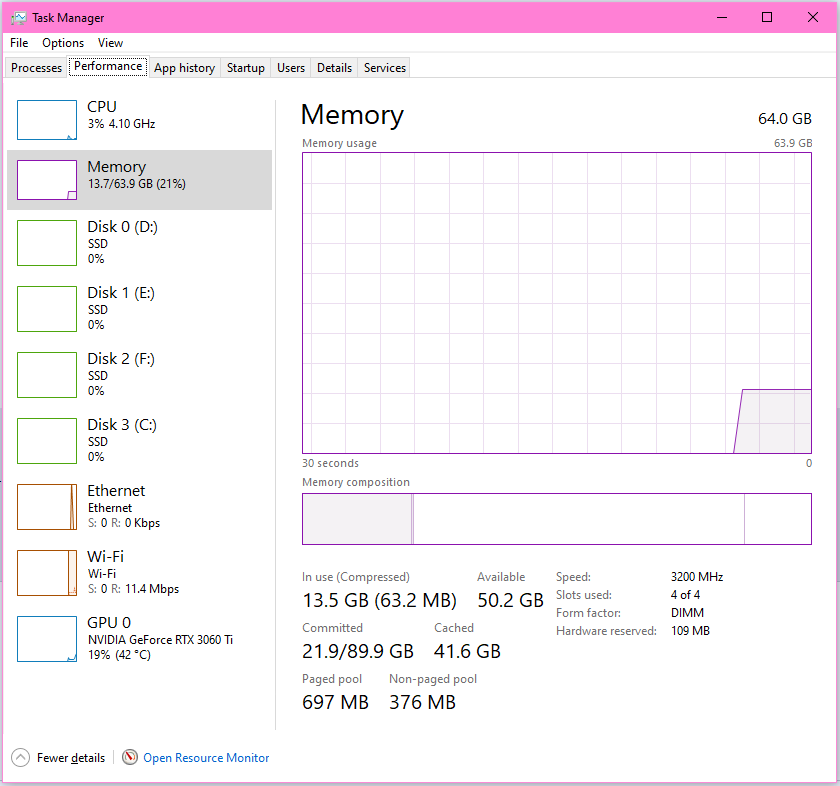The image size is (840, 786).
Task: Switch to the Details tab
Action: [334, 68]
